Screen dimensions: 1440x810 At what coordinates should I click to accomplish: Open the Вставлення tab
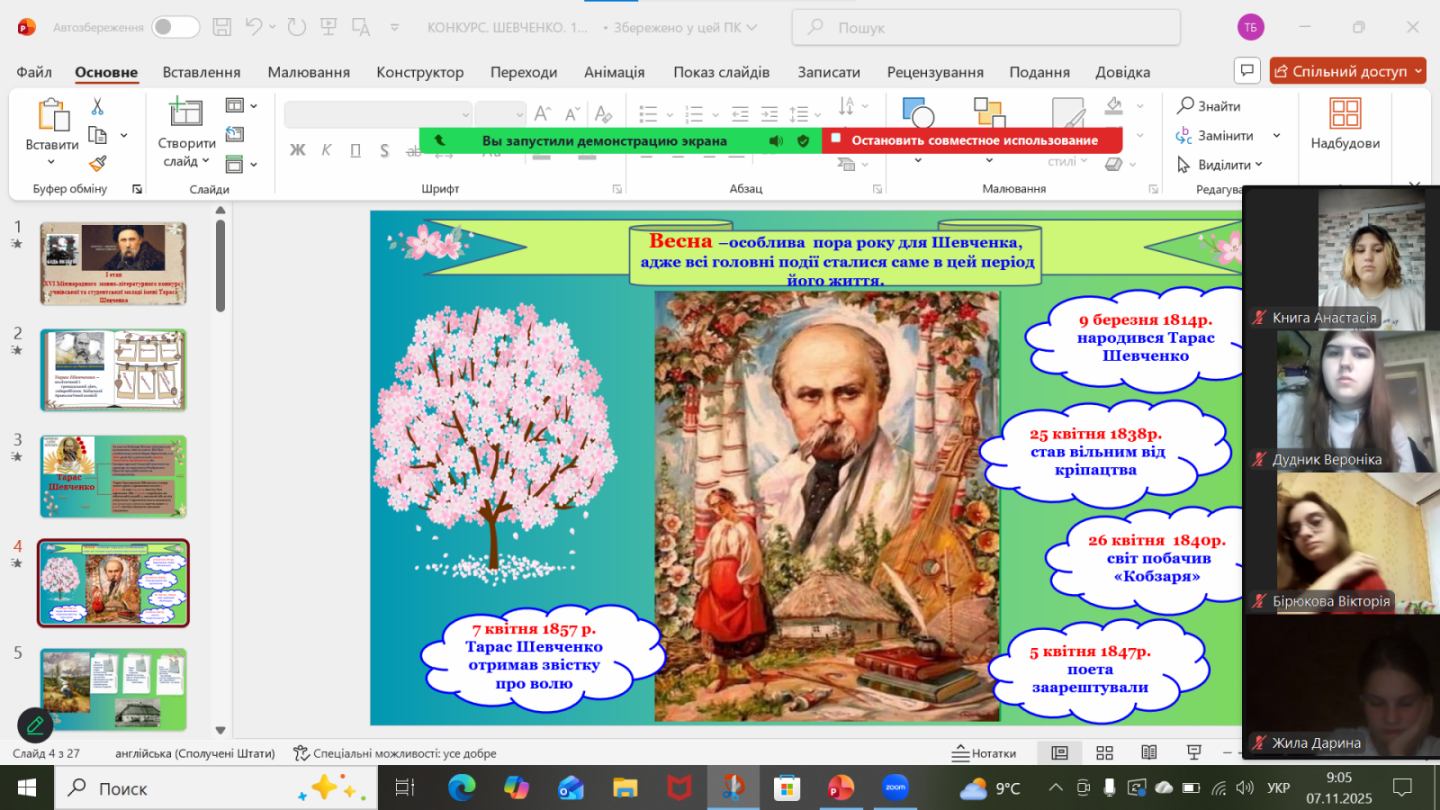[x=201, y=72]
